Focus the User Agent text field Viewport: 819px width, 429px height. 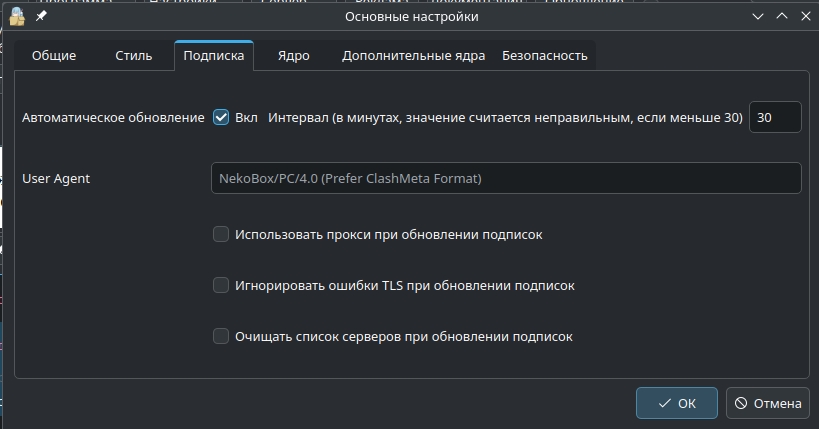tap(505, 178)
